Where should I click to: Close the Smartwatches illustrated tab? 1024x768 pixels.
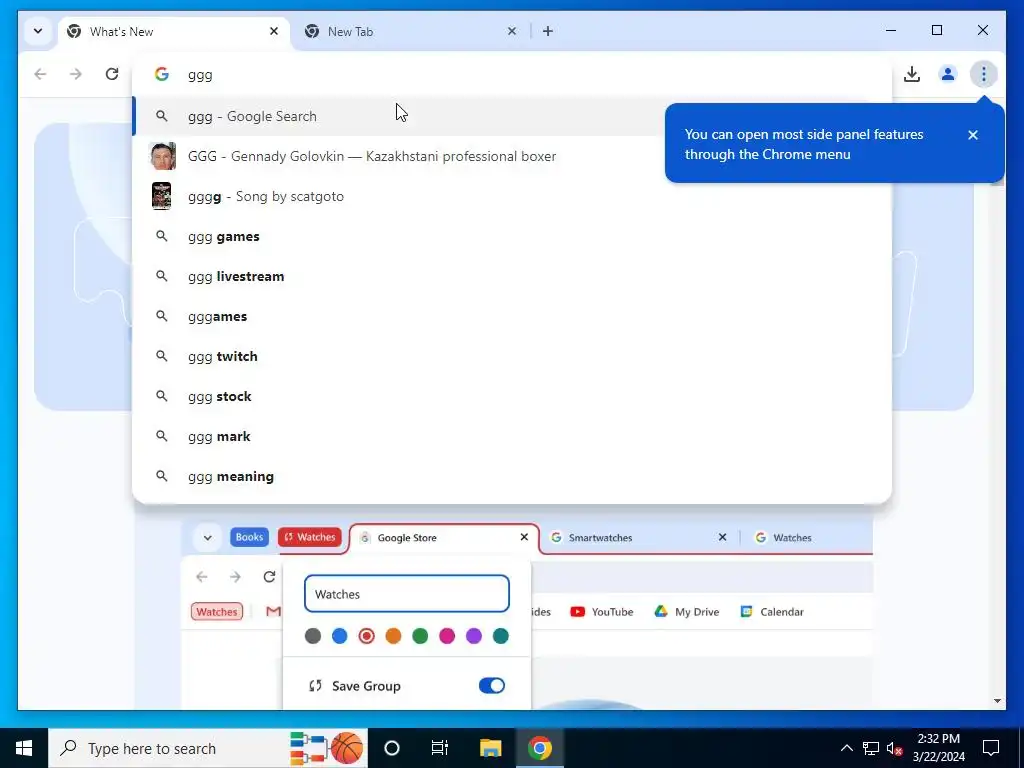(x=722, y=537)
